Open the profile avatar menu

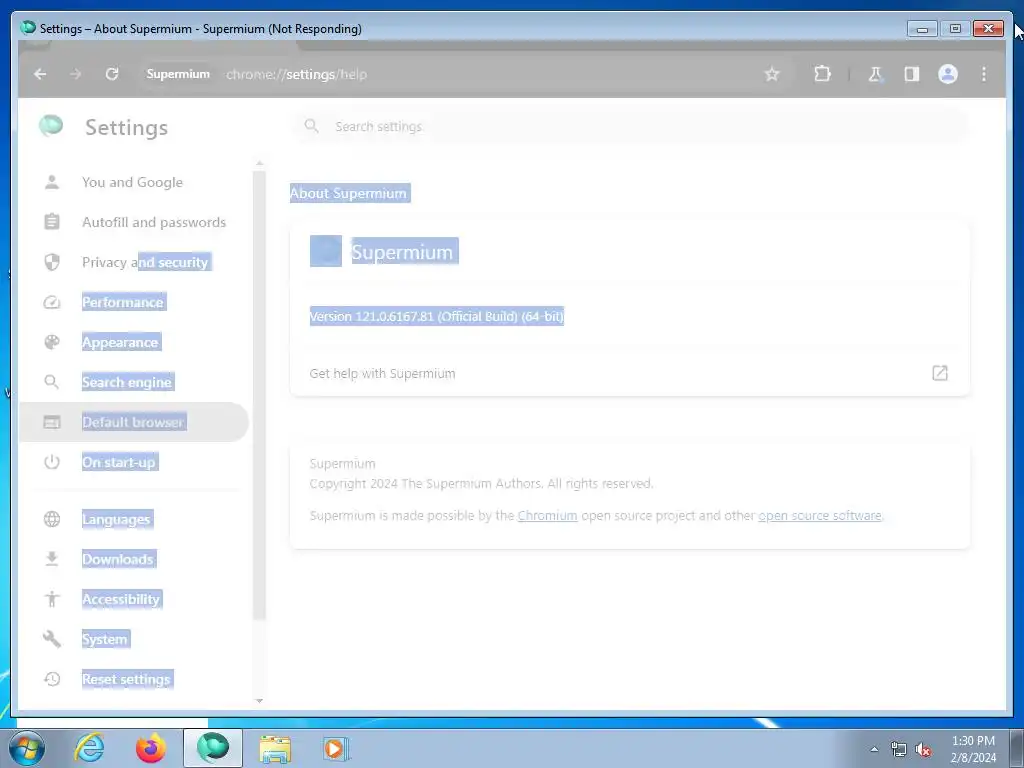pos(948,74)
